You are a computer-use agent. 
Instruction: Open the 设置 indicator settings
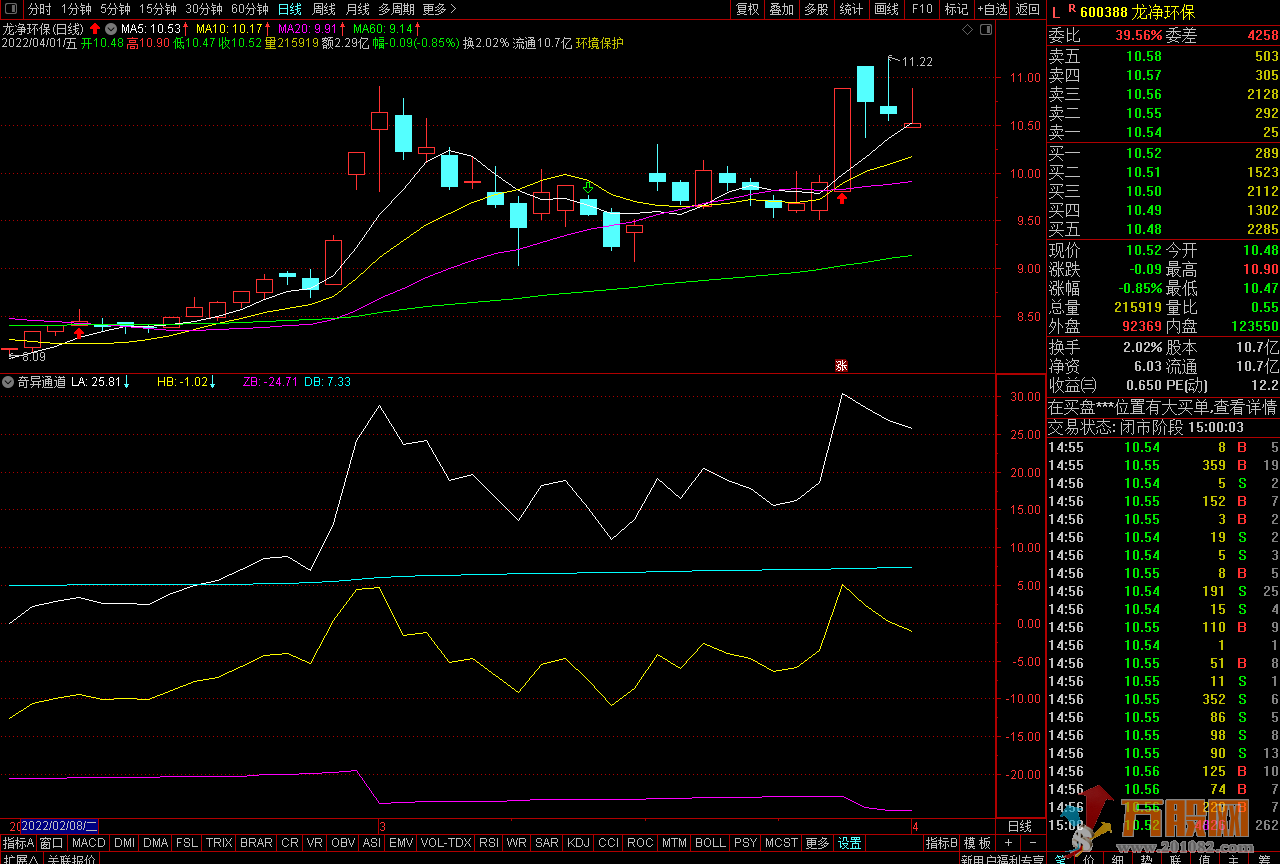[x=849, y=843]
